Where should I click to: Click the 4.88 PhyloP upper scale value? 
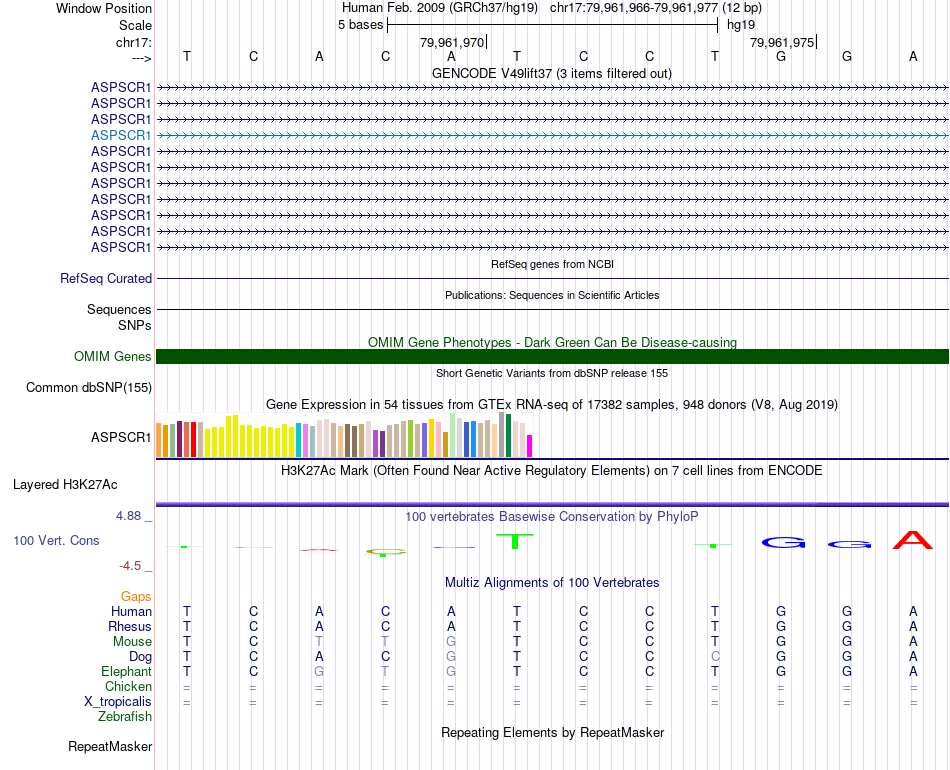click(128, 516)
